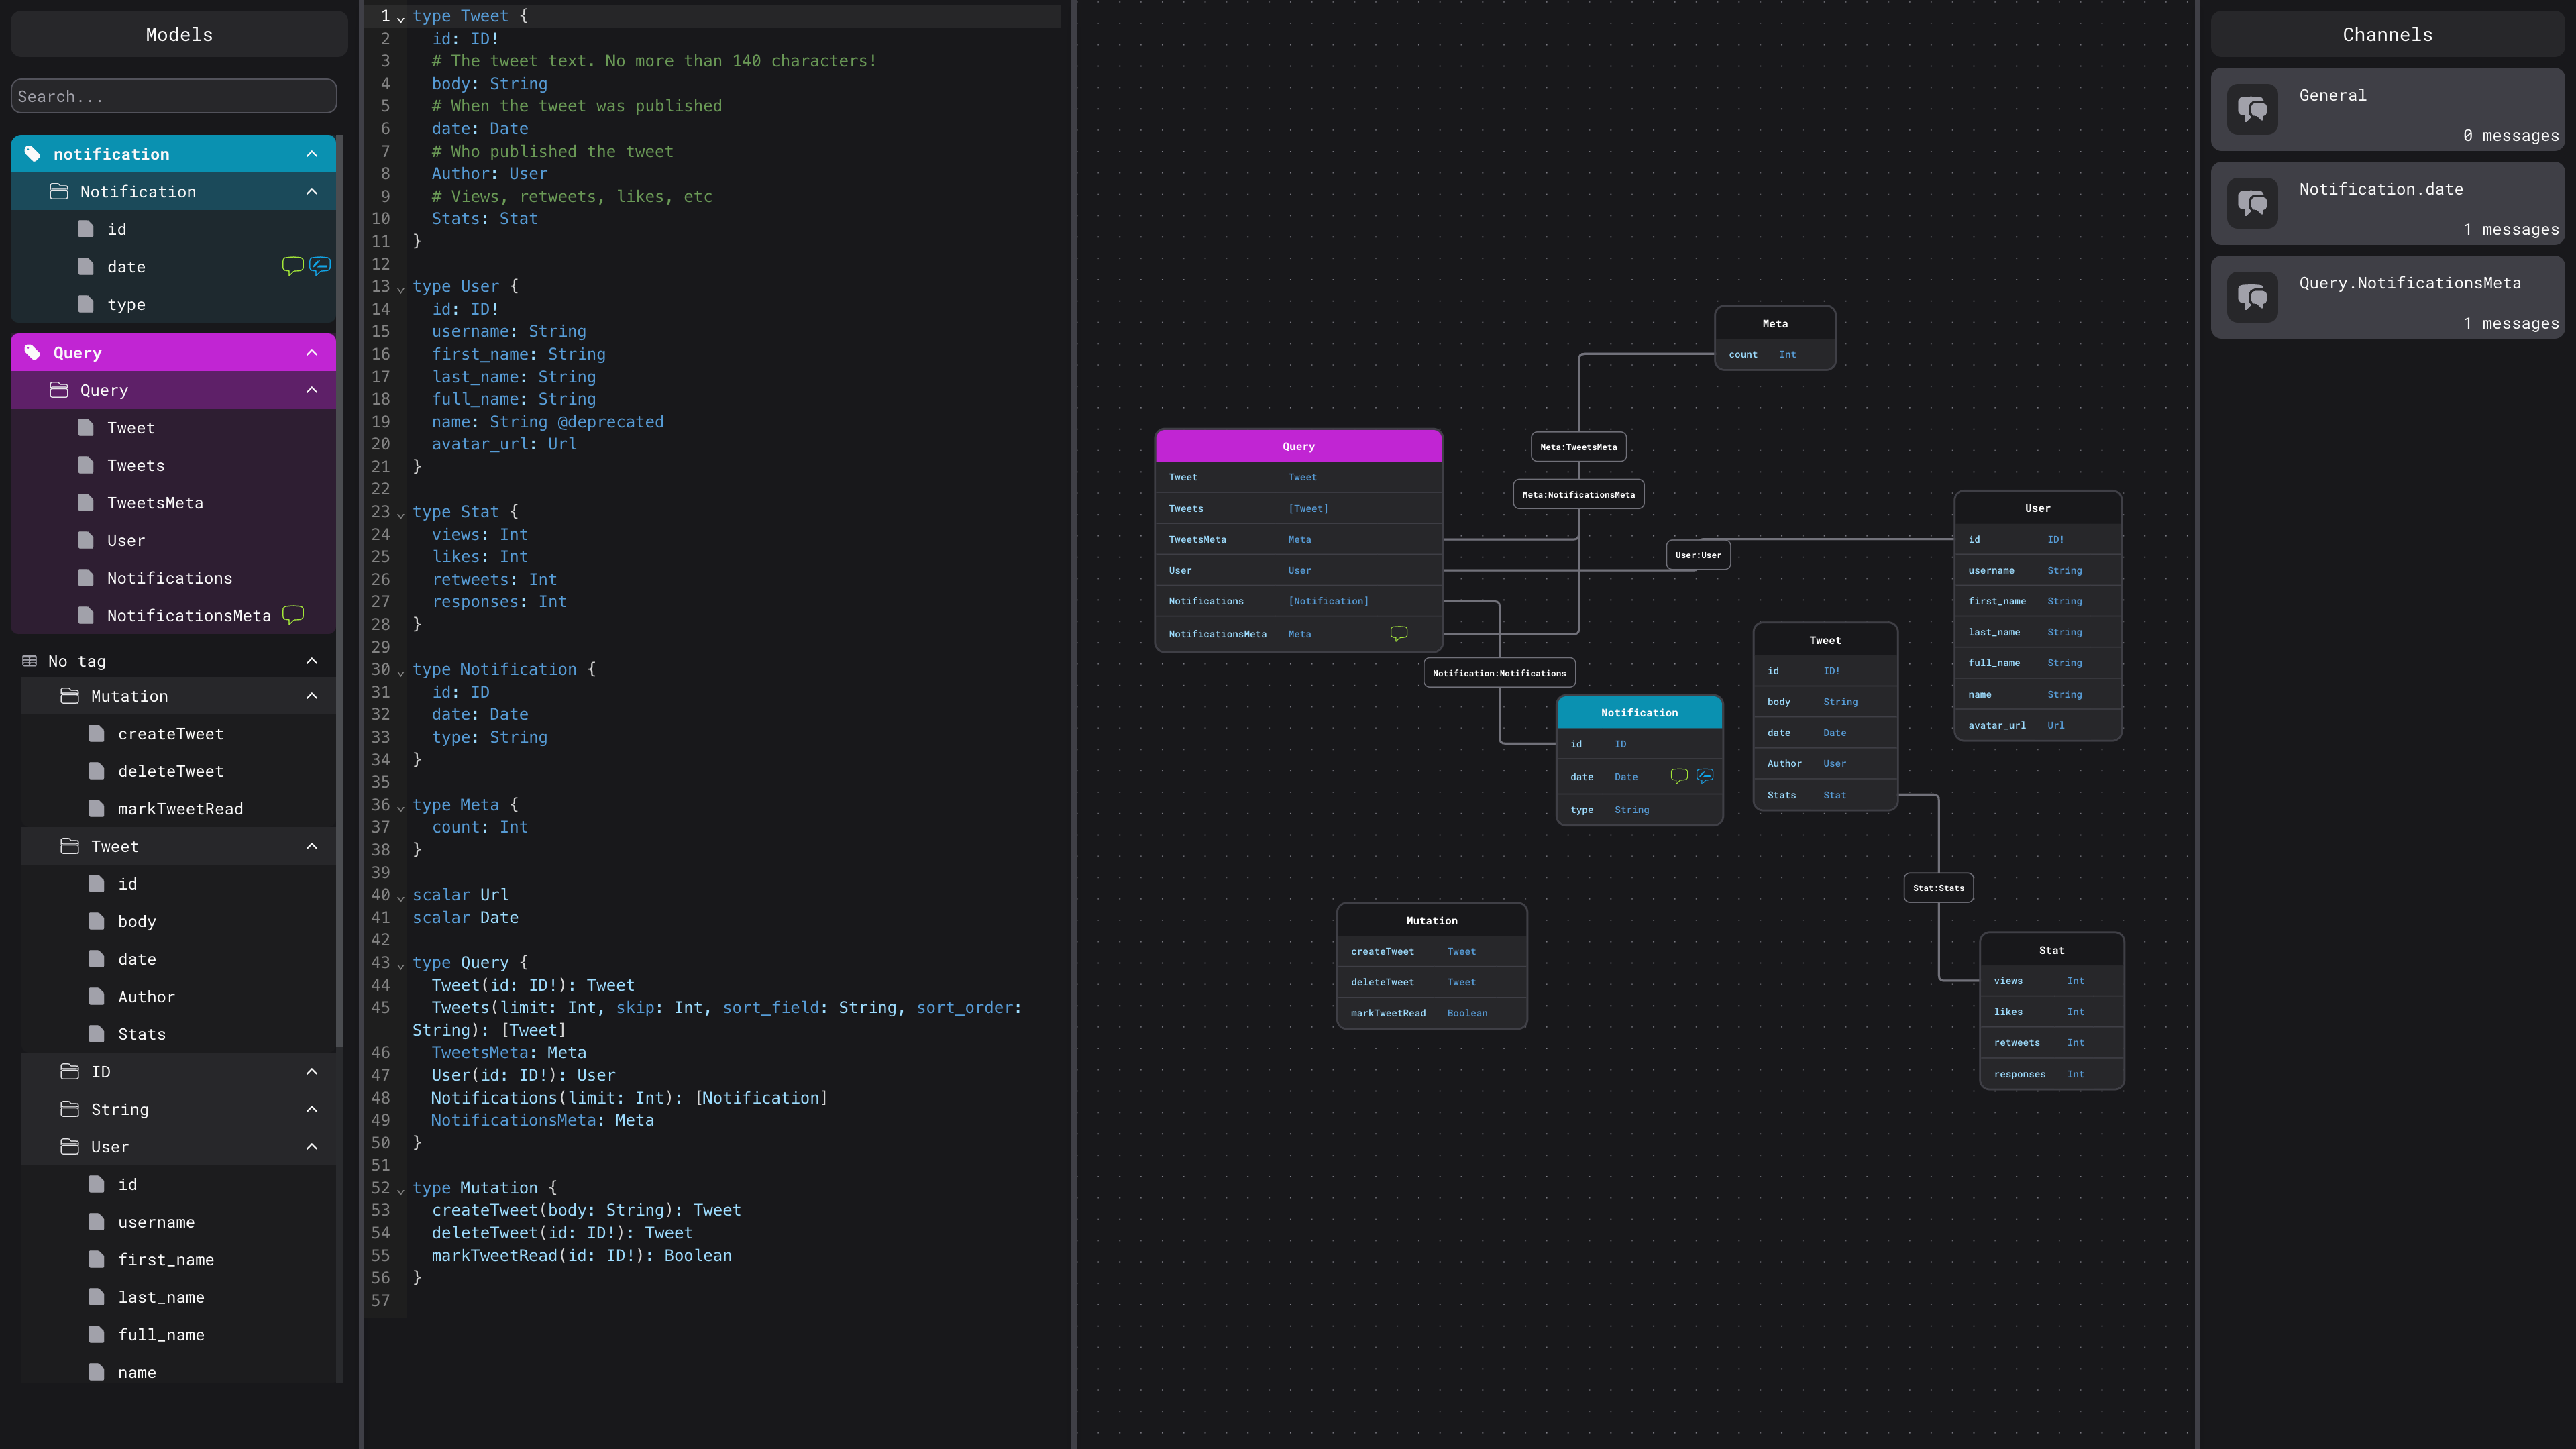Screen dimensions: 2576x1449
Task: Click the Notification:Notifications edge label
Action: coord(1499,673)
